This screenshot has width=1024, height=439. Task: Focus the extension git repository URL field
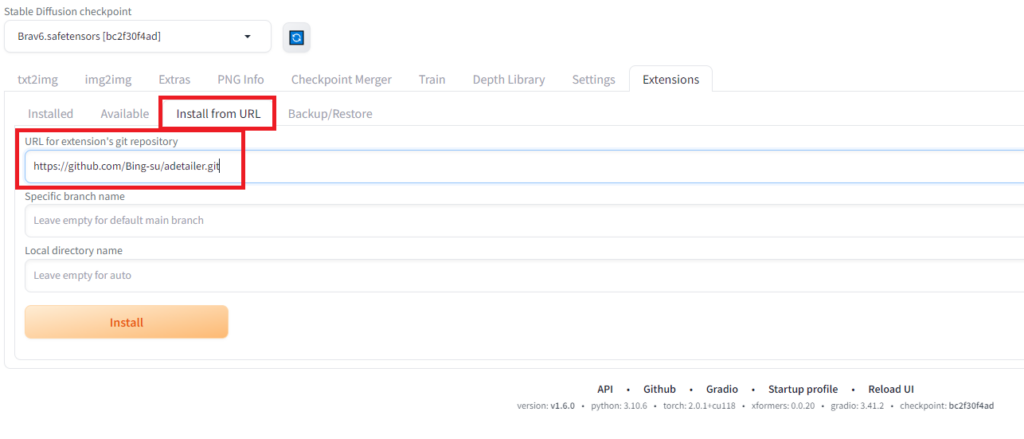pos(524,167)
